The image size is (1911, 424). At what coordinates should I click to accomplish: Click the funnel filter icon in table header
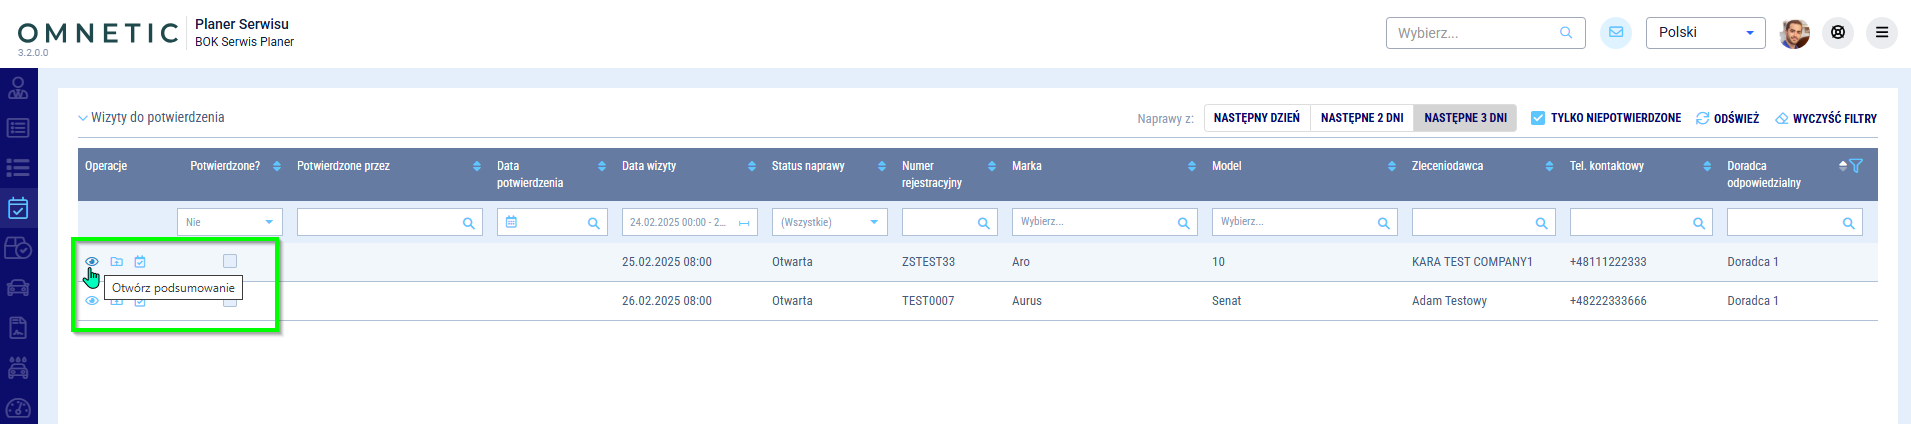[x=1856, y=166]
